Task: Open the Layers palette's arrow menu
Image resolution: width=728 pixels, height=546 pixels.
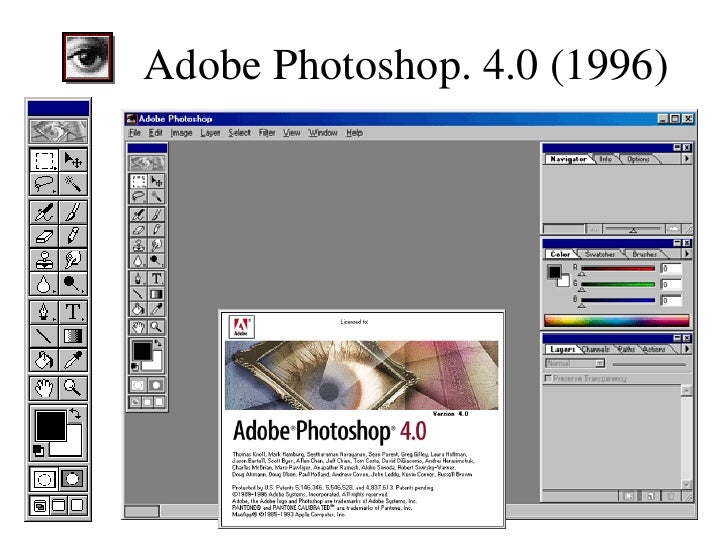Action: tap(686, 349)
